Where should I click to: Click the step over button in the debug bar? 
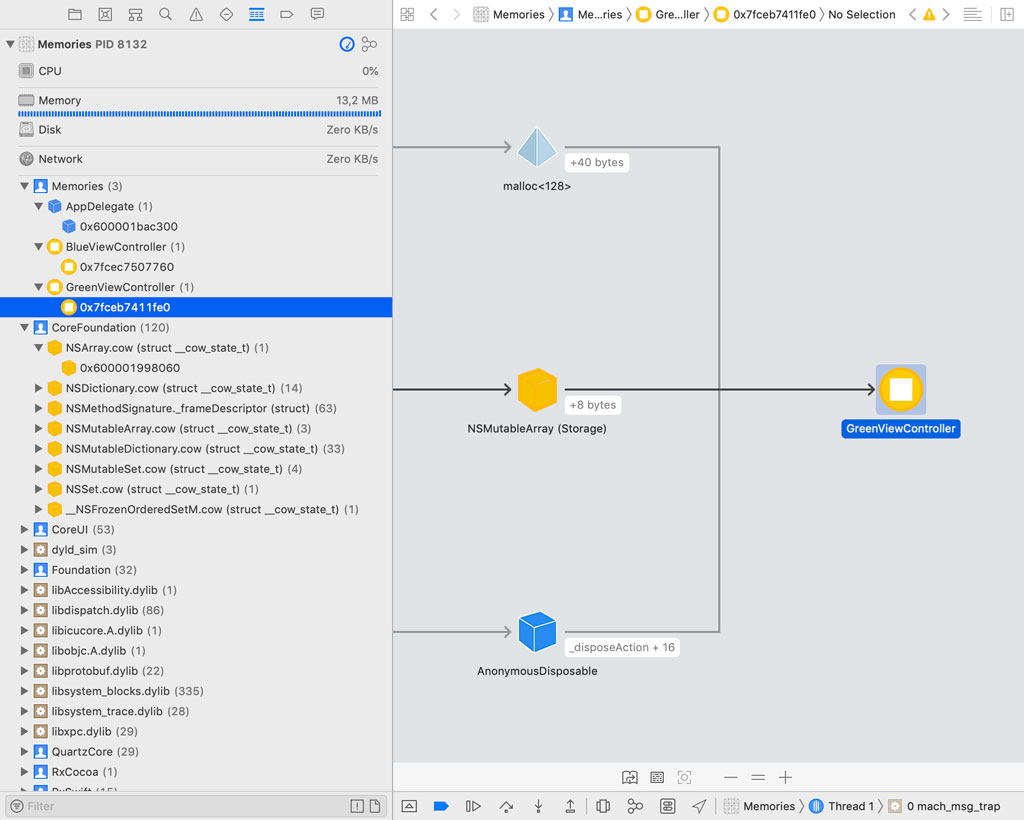(x=505, y=806)
